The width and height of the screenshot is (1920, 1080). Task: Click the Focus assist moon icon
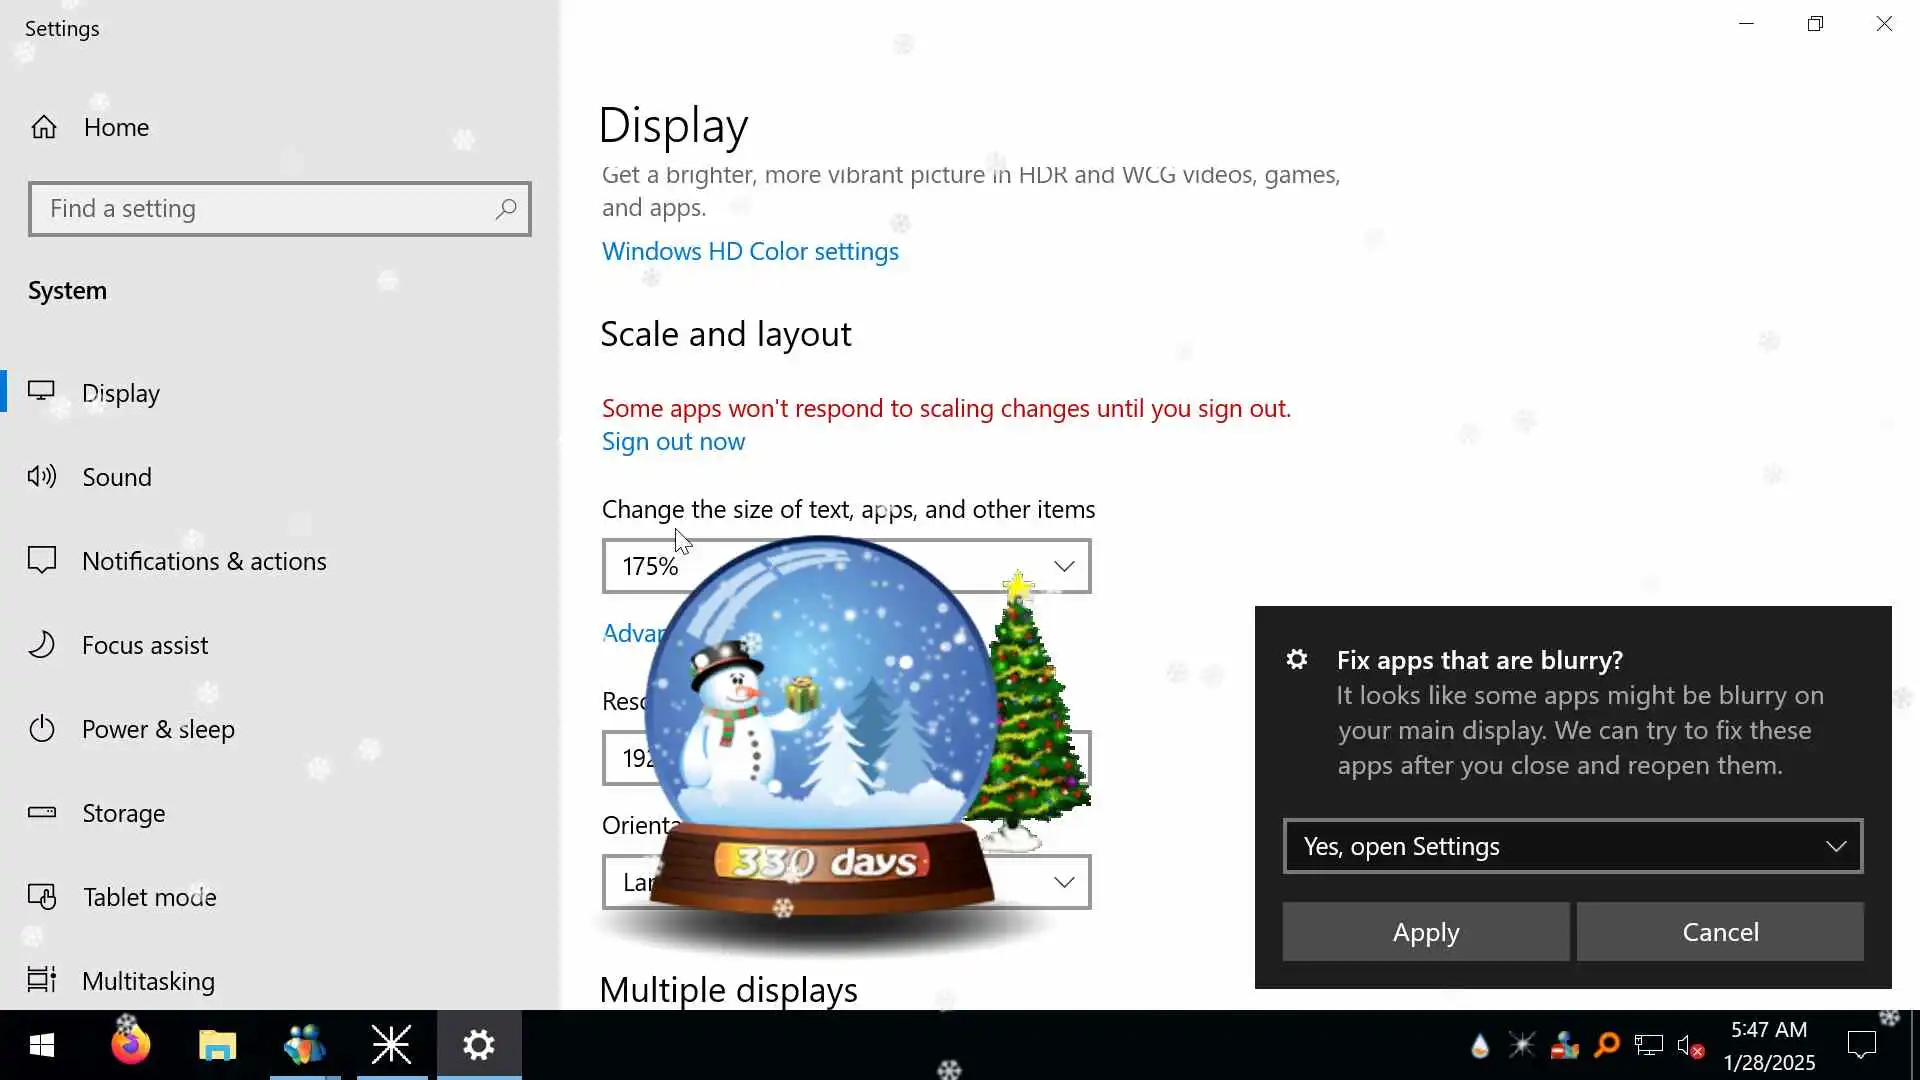click(x=42, y=645)
